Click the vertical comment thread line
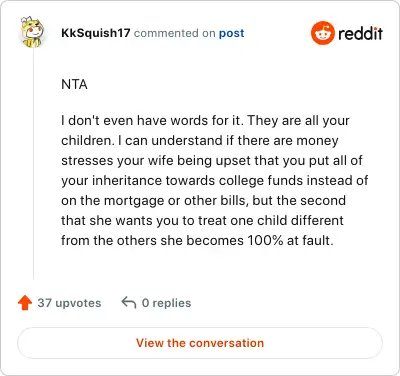The height and width of the screenshot is (376, 400). click(x=33, y=163)
